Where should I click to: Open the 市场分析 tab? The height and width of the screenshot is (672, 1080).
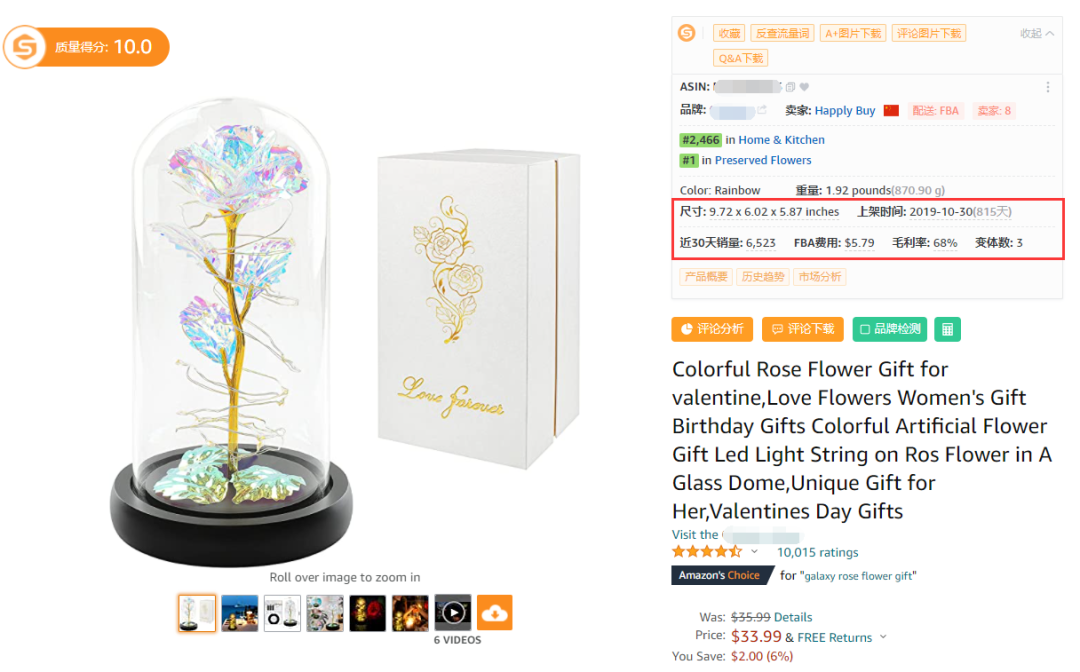pos(819,277)
